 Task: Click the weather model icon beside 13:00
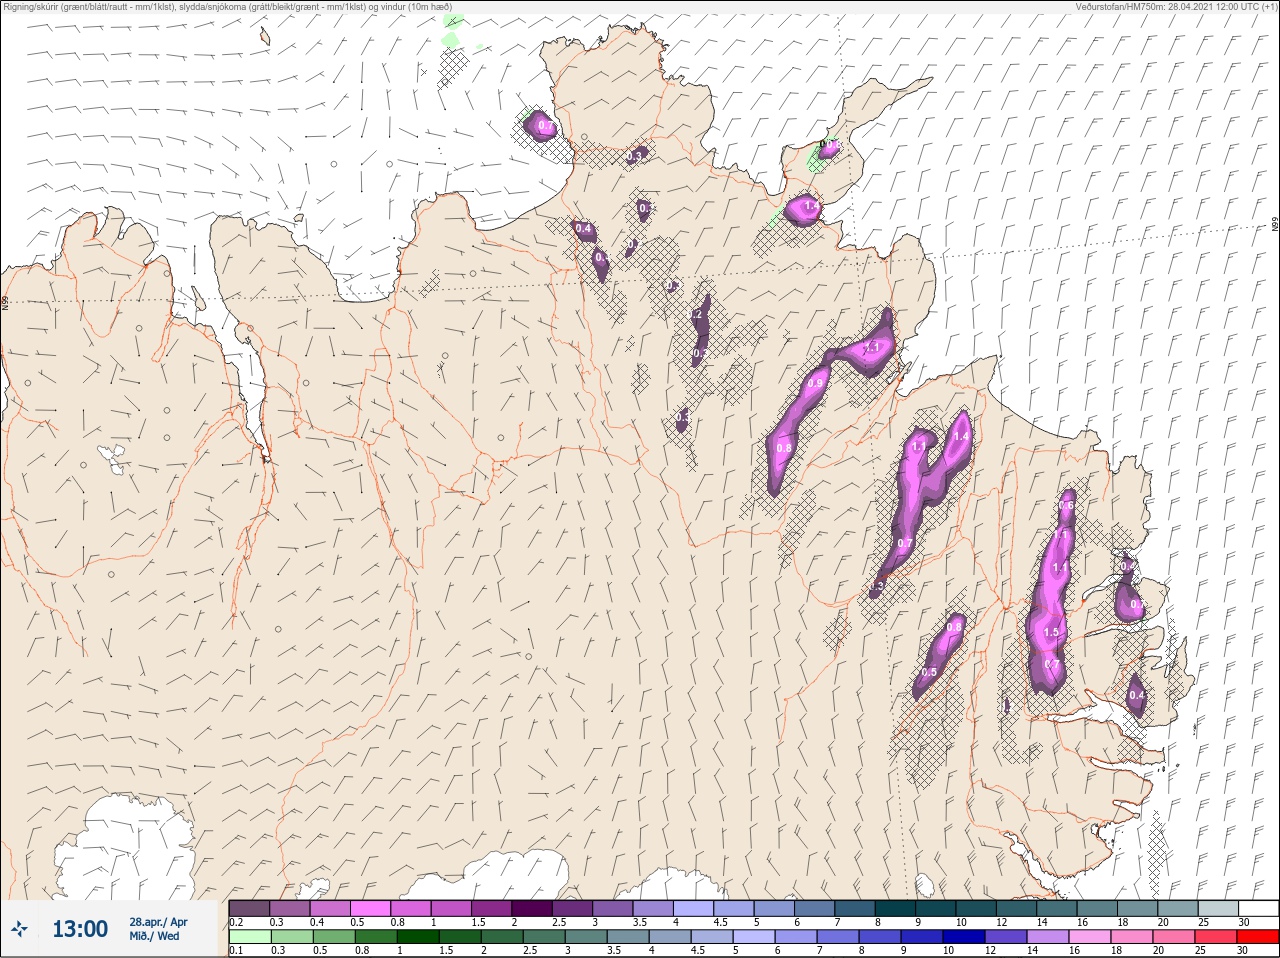[20, 929]
